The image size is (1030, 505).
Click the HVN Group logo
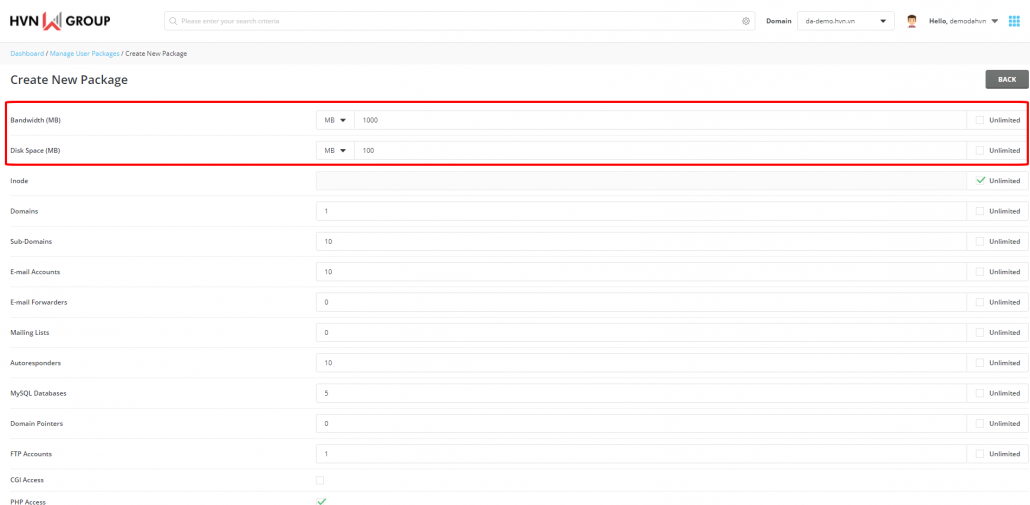60,21
